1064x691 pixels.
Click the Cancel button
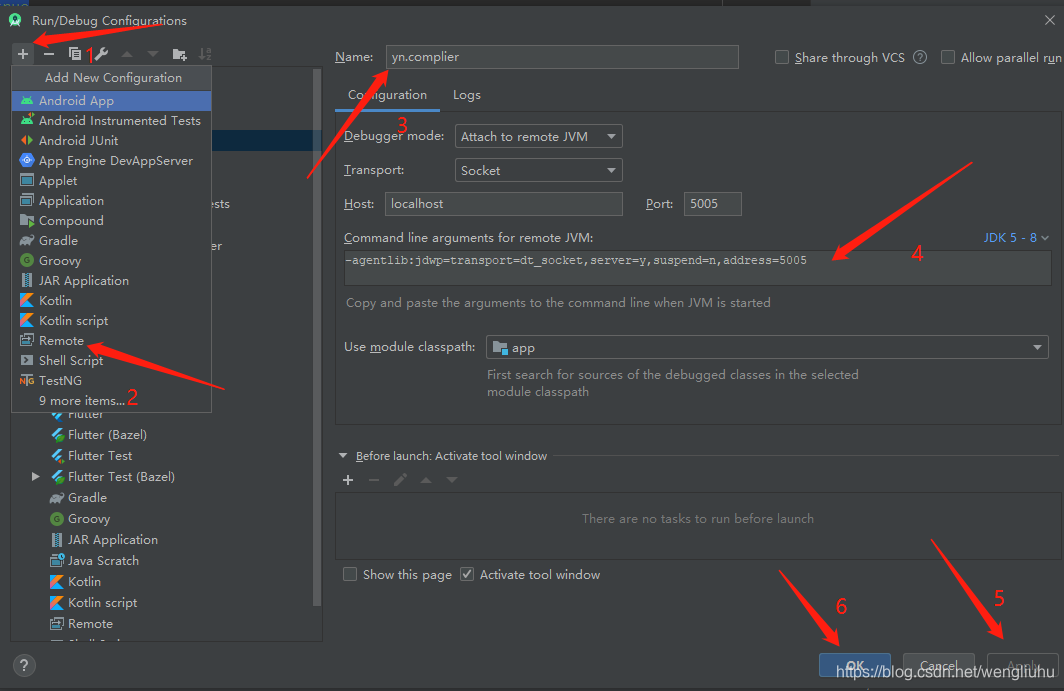pyautogui.click(x=938, y=665)
